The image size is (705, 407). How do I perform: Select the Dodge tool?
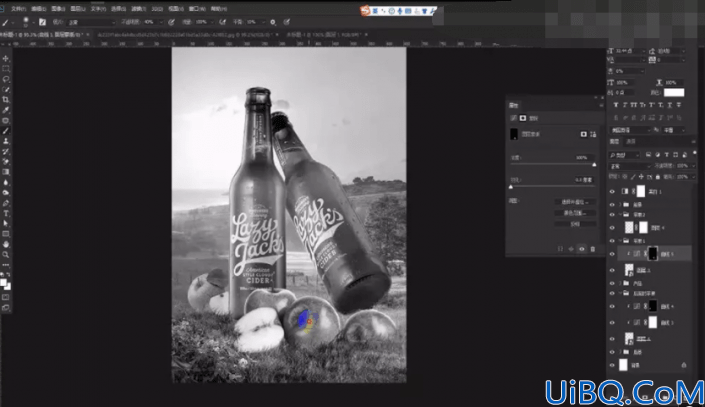coord(6,193)
